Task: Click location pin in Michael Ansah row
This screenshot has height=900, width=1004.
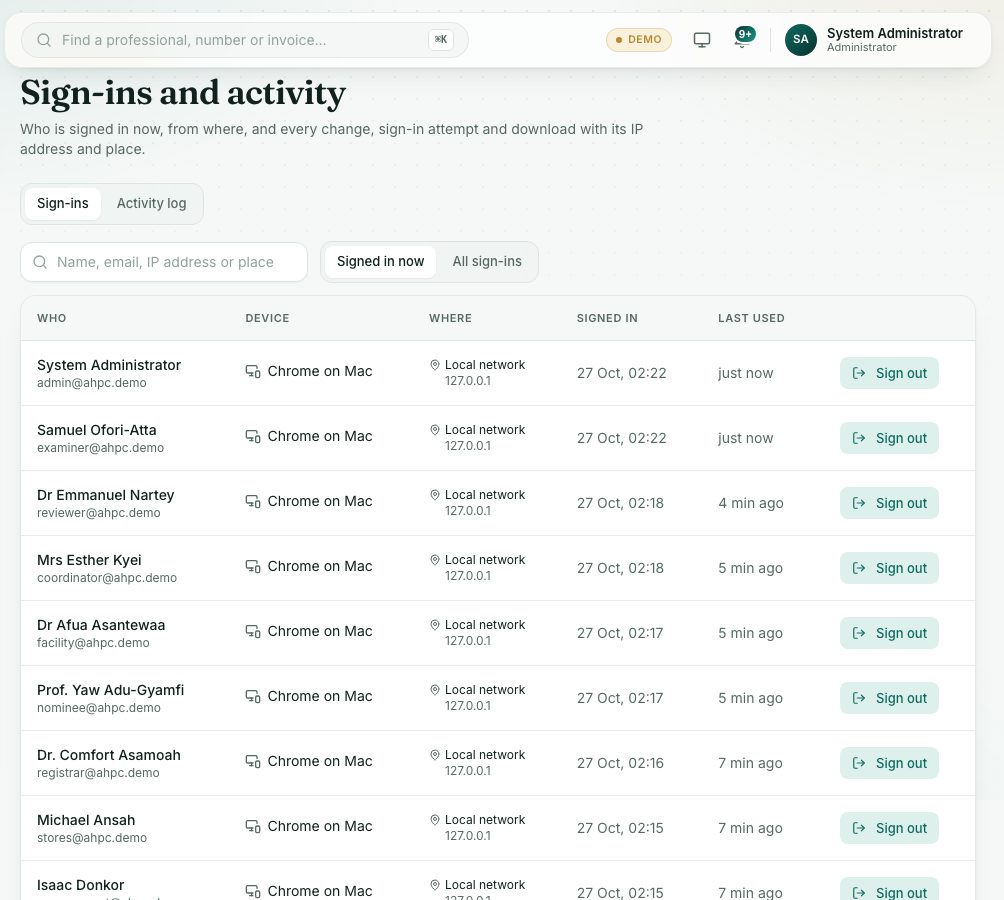Action: [435, 820]
